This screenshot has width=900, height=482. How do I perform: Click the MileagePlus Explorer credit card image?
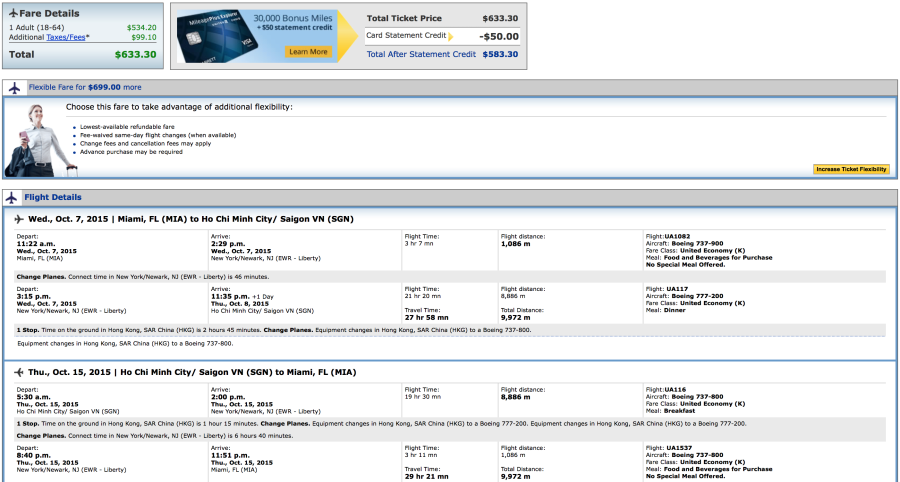(x=216, y=38)
